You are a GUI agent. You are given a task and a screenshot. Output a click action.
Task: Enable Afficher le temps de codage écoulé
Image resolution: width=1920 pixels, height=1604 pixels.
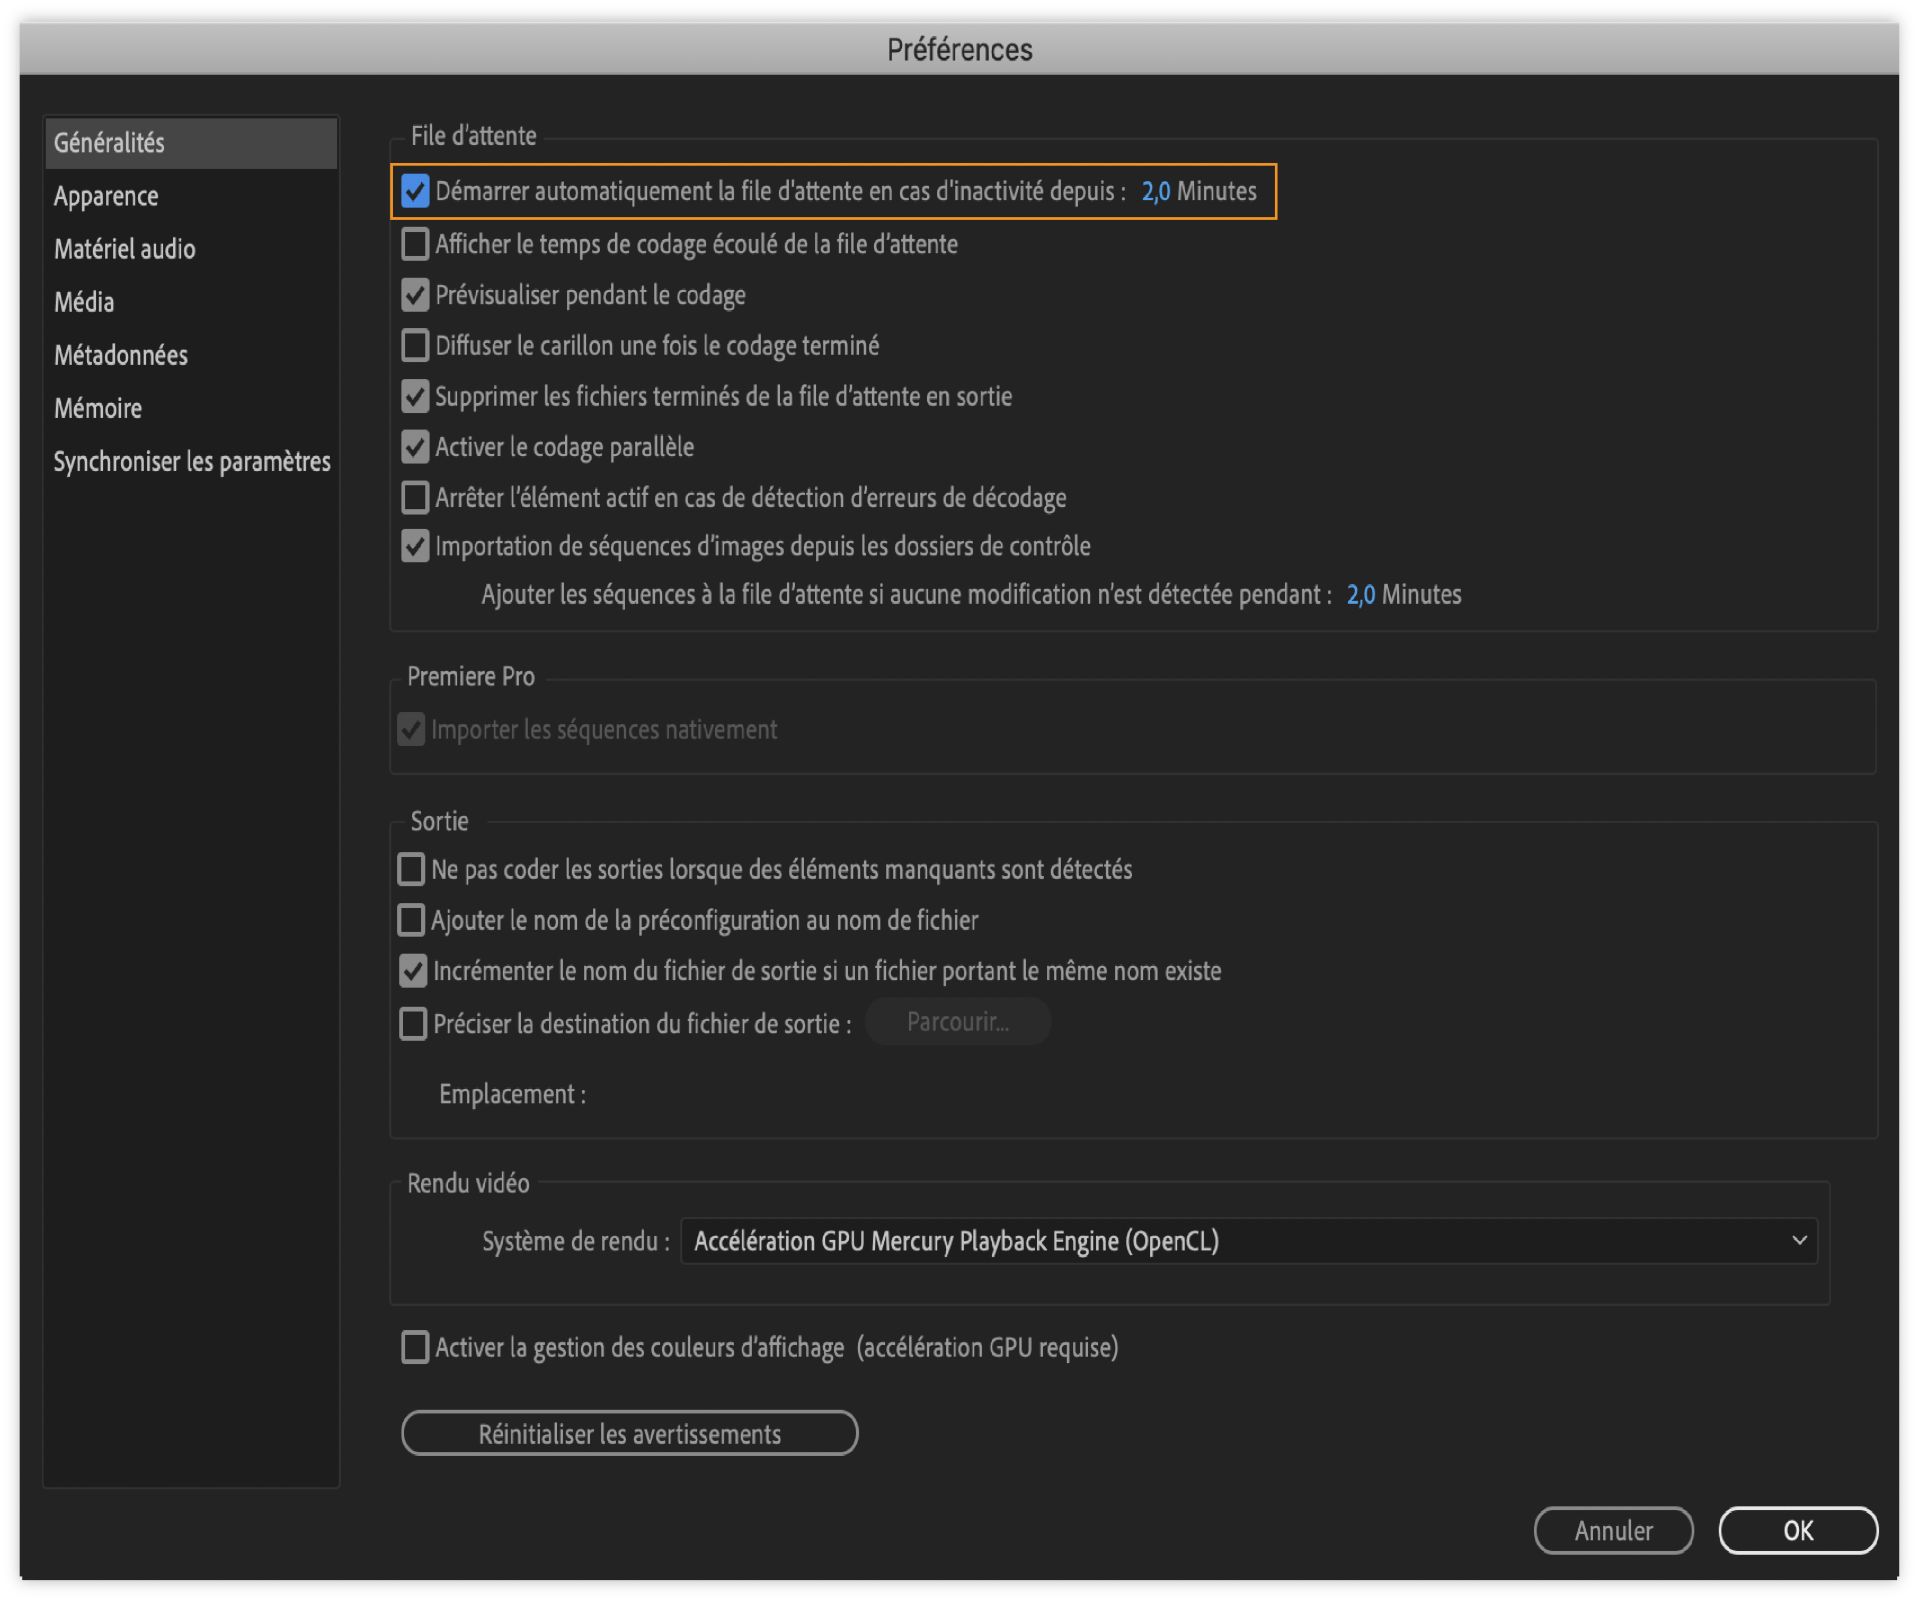[x=415, y=244]
